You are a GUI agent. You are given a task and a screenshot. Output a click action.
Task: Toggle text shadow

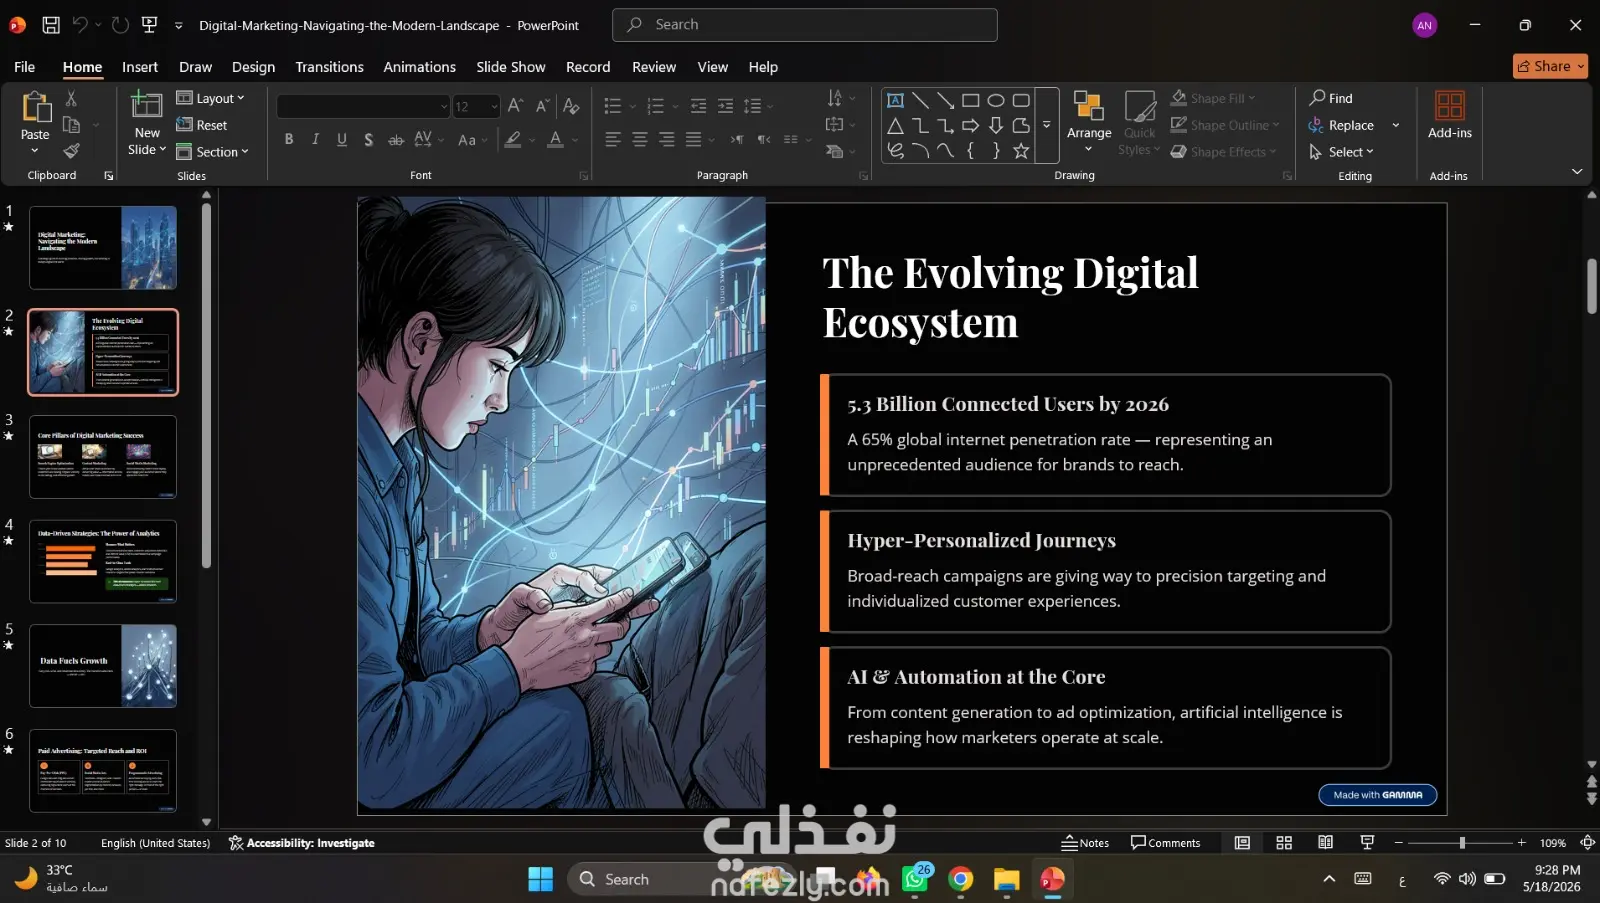369,140
